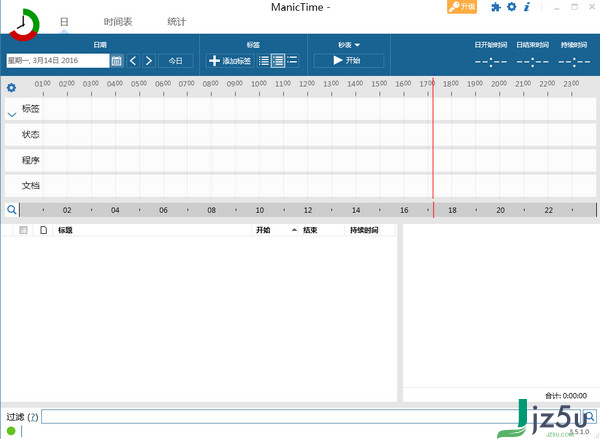
Task: Focus the 过滤 filter input field
Action: pyautogui.click(x=311, y=416)
